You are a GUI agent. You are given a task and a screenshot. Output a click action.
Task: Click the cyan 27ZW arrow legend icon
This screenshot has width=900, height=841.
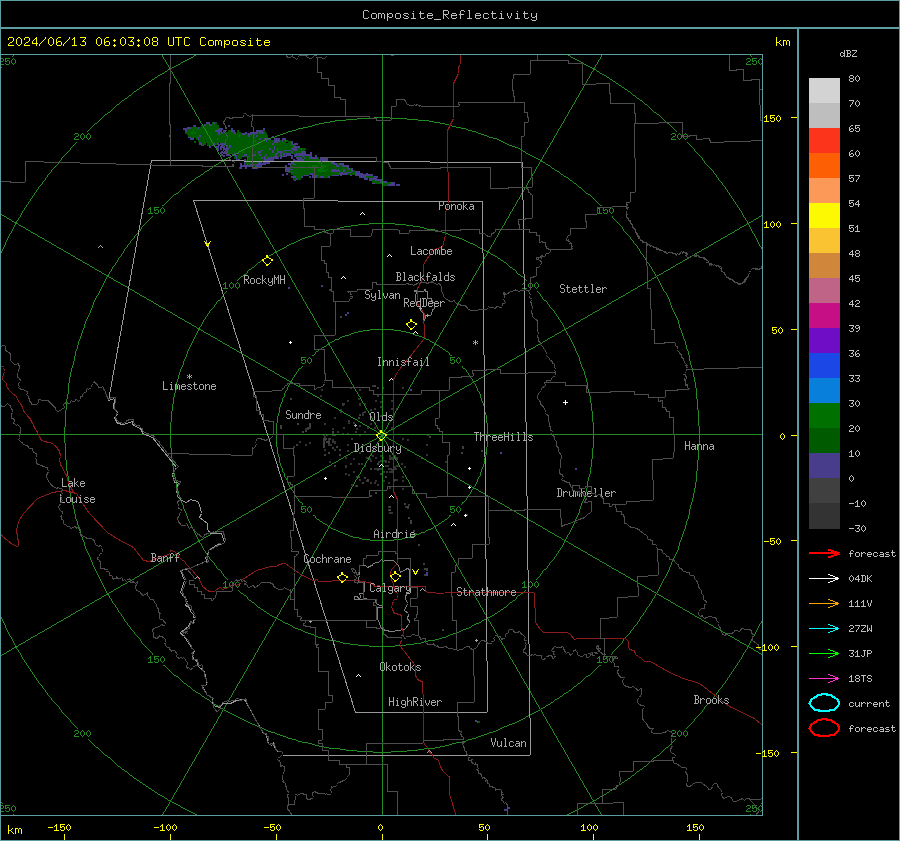coord(824,629)
